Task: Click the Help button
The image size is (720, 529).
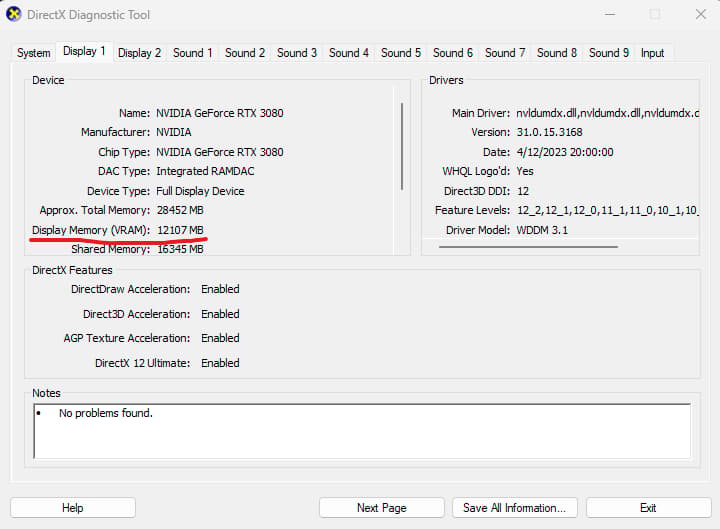Action: (73, 508)
